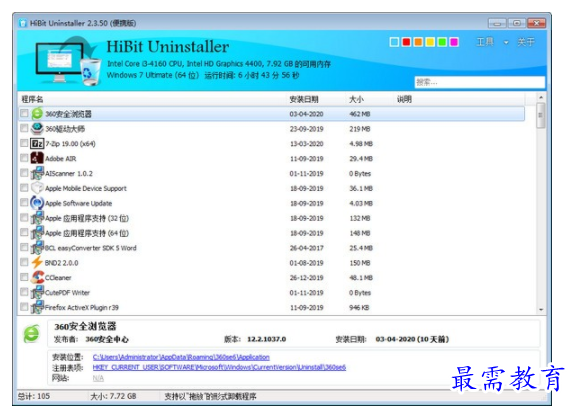Choose the orange theme swatch
Viewport: 573px width, 410px height.
pos(418,42)
